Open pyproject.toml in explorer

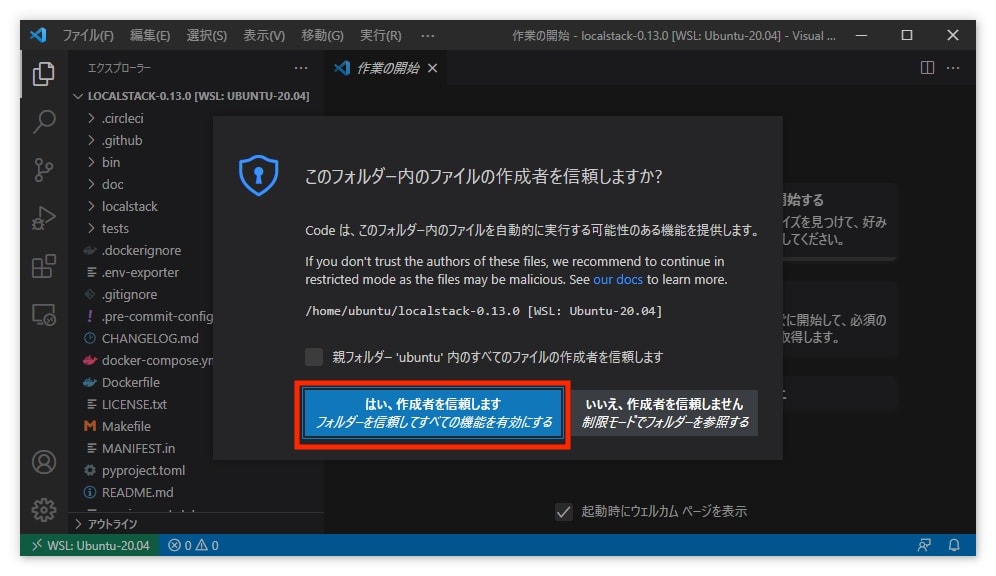point(143,471)
